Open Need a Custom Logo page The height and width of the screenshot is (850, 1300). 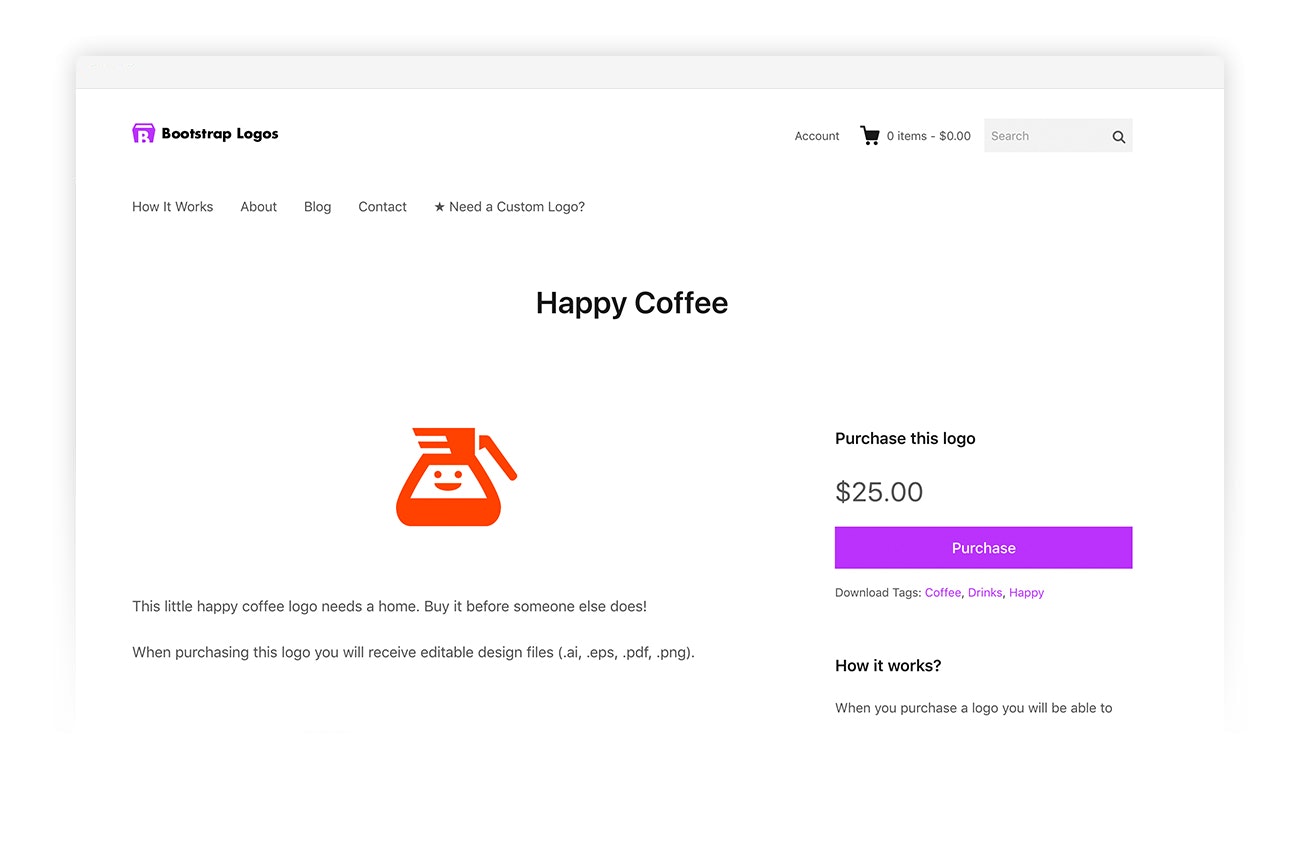pyautogui.click(x=516, y=206)
